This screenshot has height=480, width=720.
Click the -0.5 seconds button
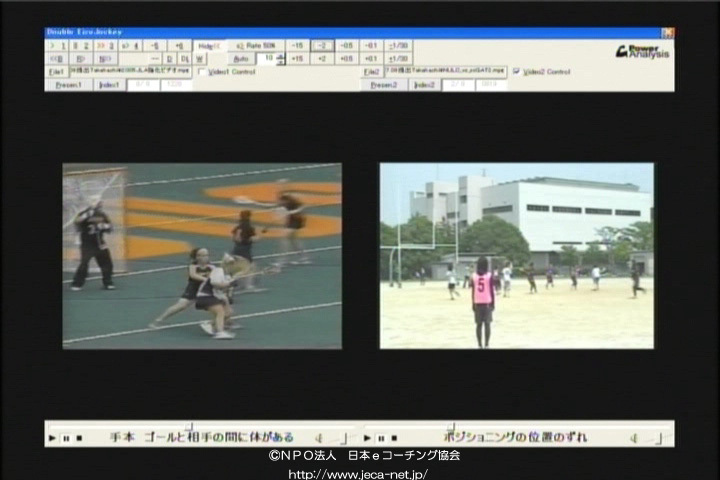347,45
